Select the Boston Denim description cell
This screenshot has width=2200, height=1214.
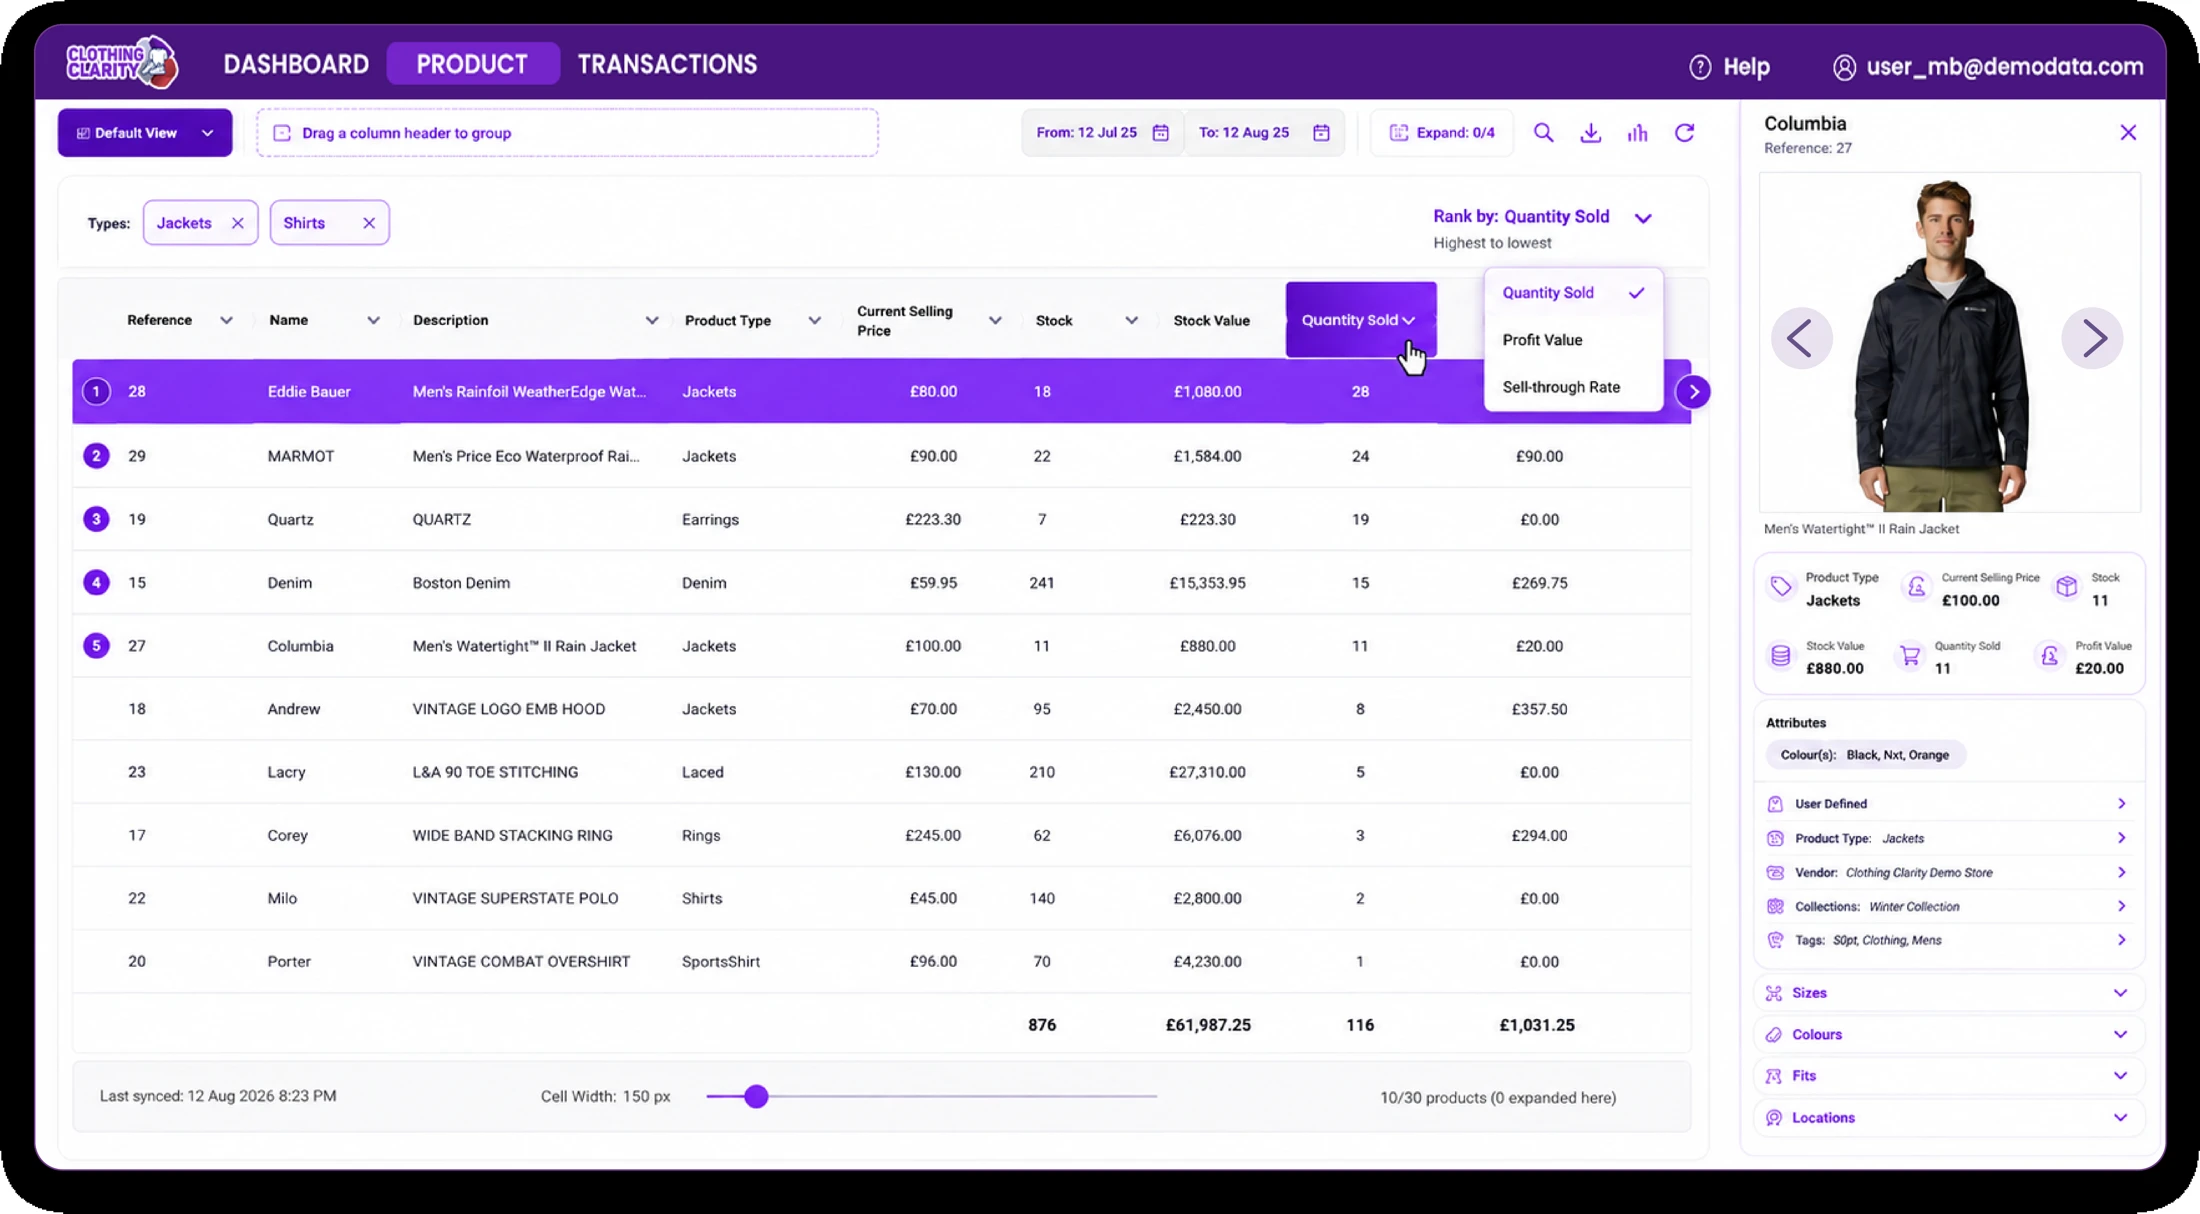point(461,583)
